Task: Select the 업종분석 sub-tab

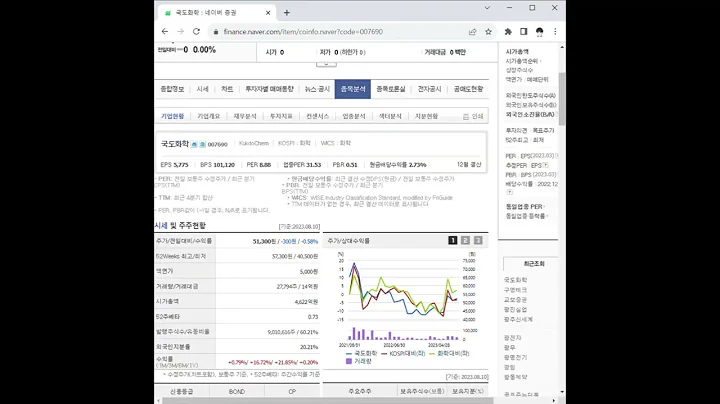Action: (354, 117)
